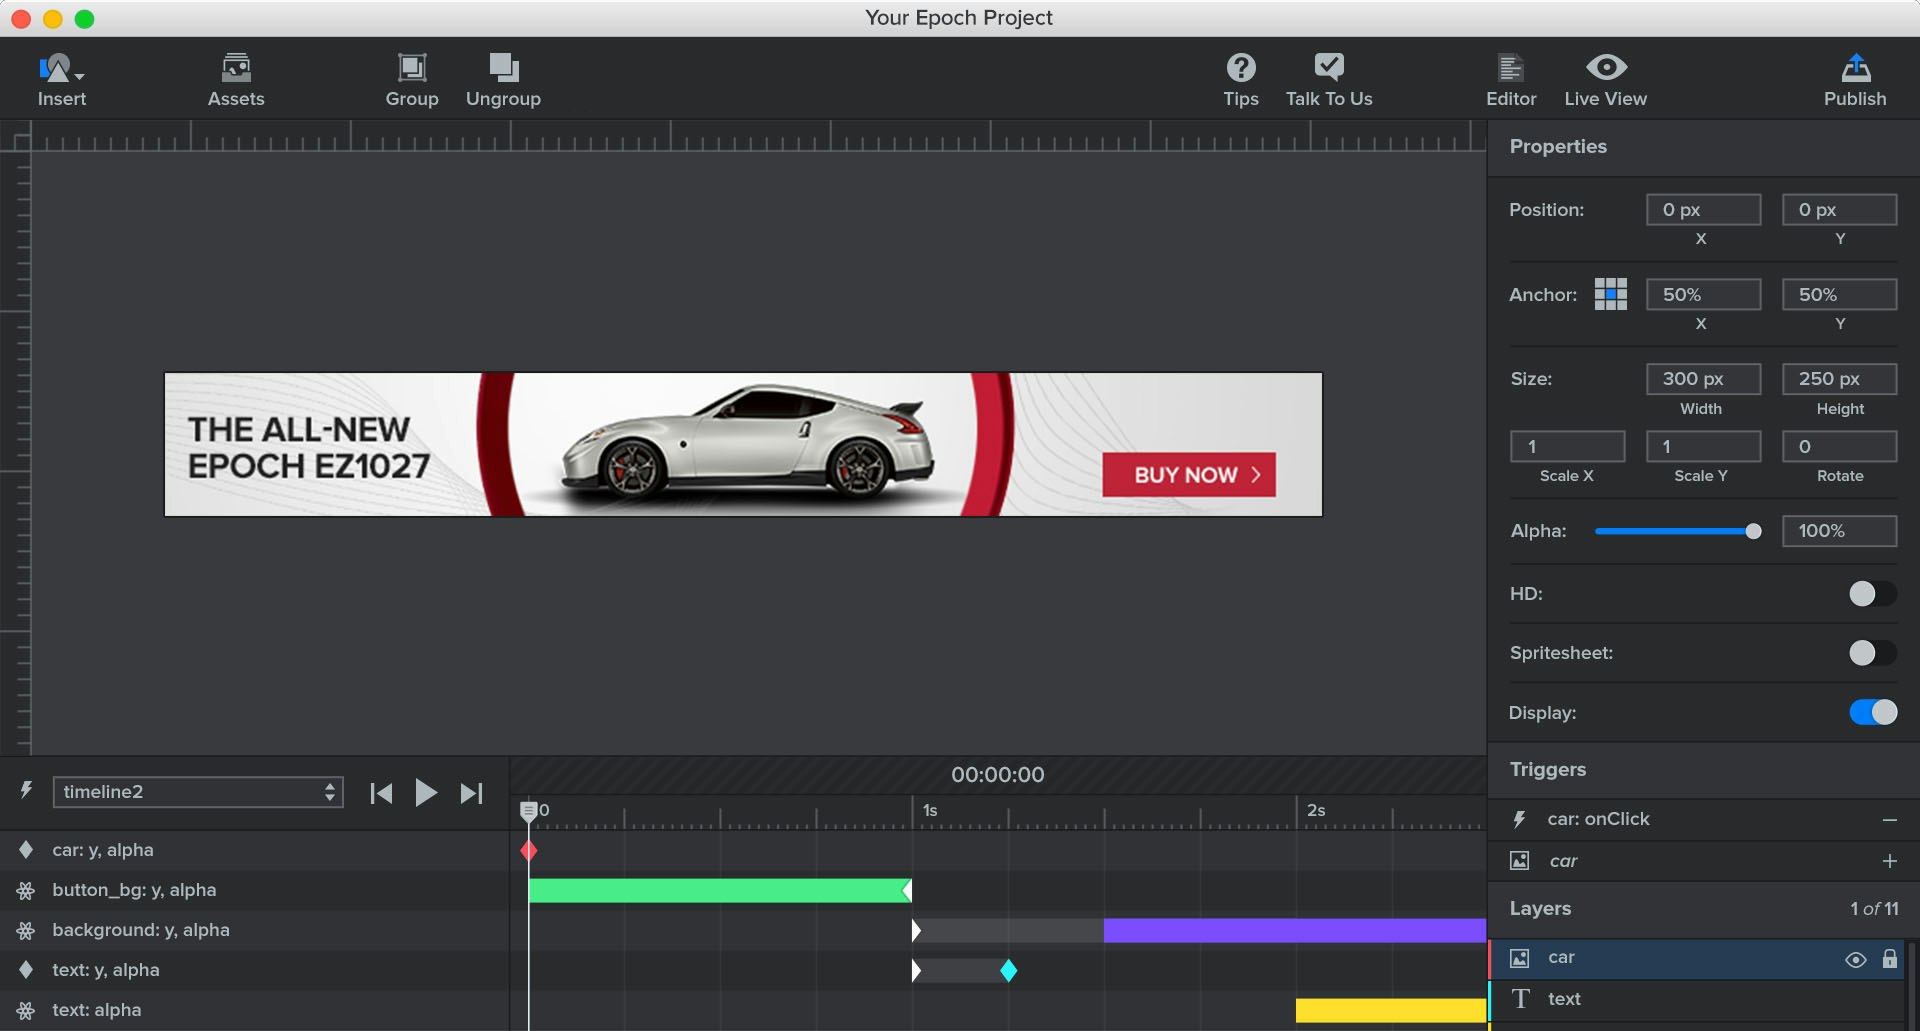This screenshot has width=1920, height=1031.
Task: Open the timeline2 selector dropdown
Action: [x=198, y=792]
